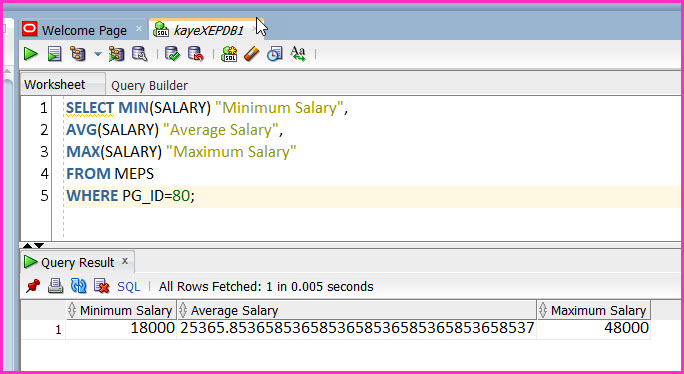Open SQL Tuning Advisor icon
Image resolution: width=684 pixels, height=374 pixels.
140,54
